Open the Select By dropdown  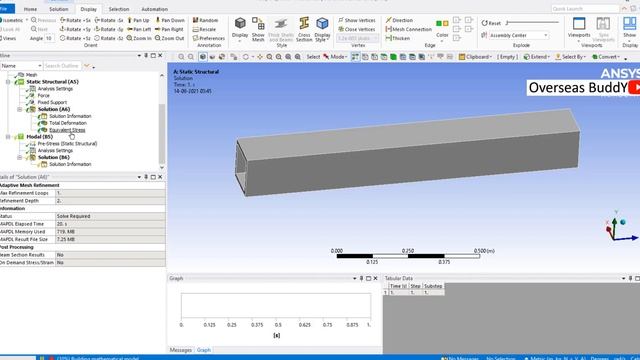coord(570,57)
